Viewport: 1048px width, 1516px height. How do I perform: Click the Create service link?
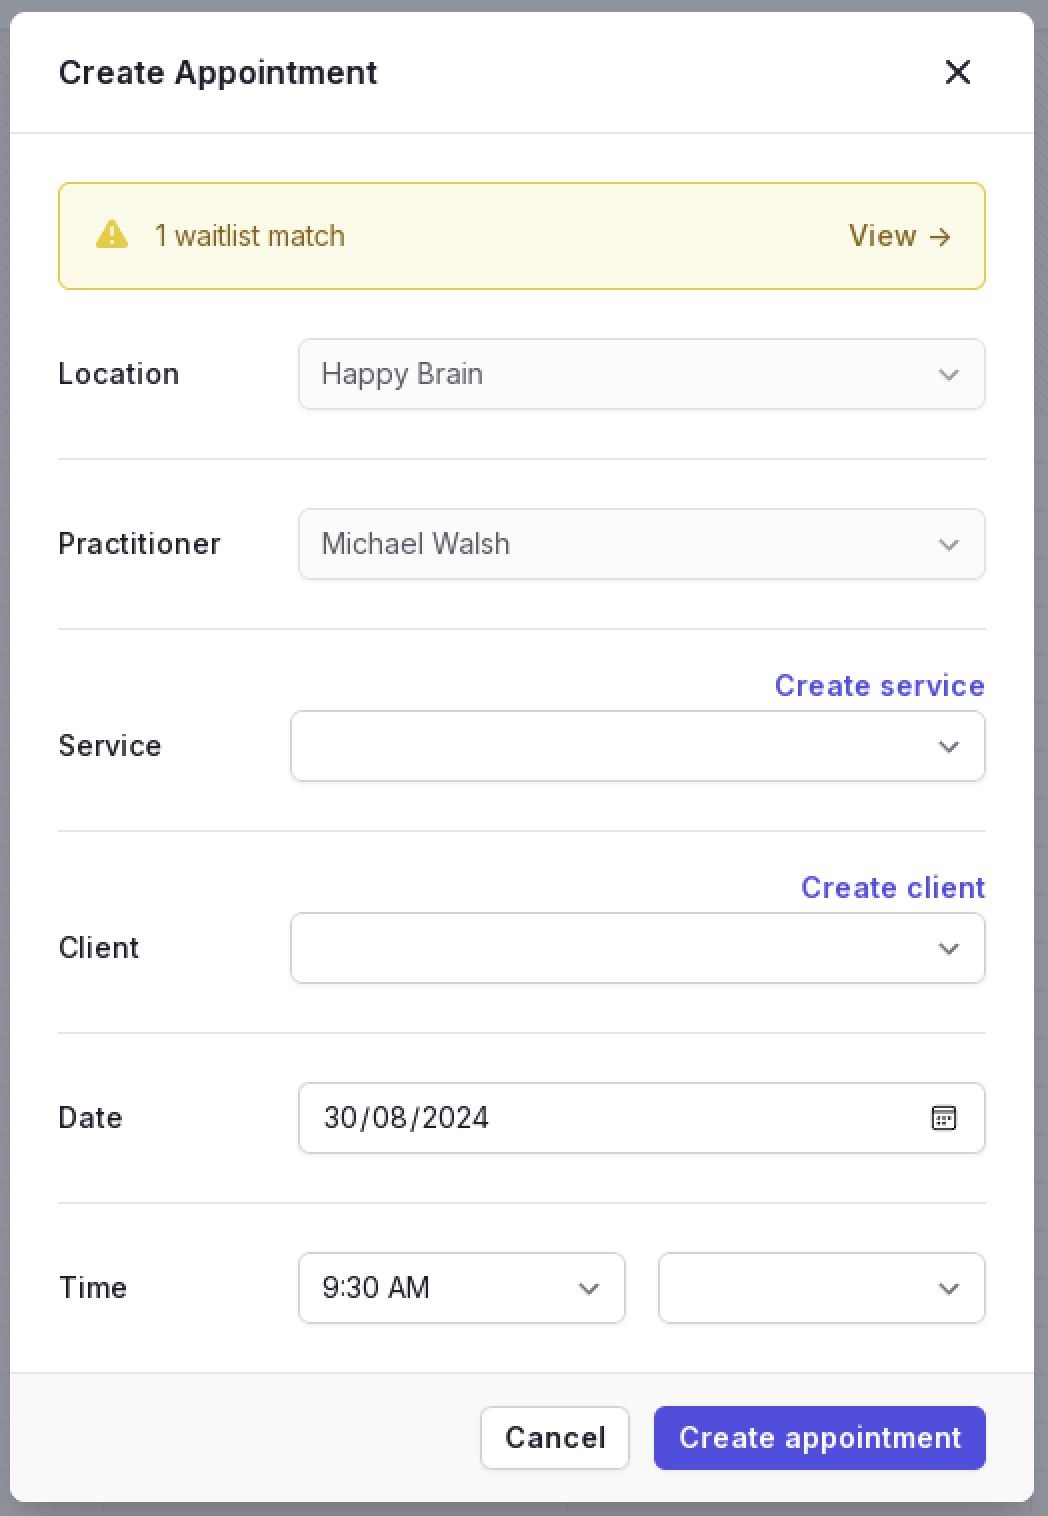coord(879,686)
